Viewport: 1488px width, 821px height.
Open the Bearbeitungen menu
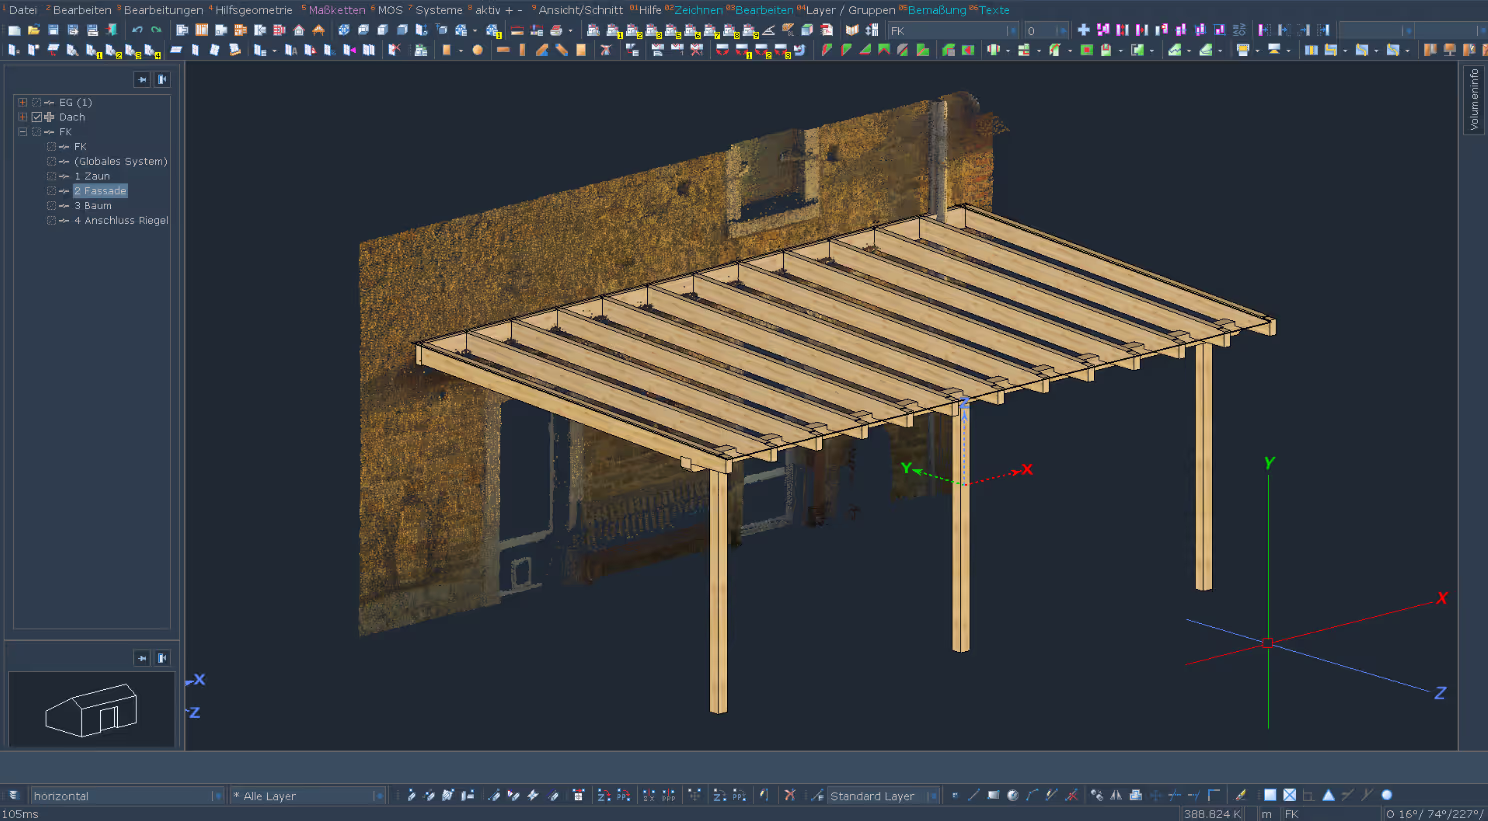coord(163,10)
